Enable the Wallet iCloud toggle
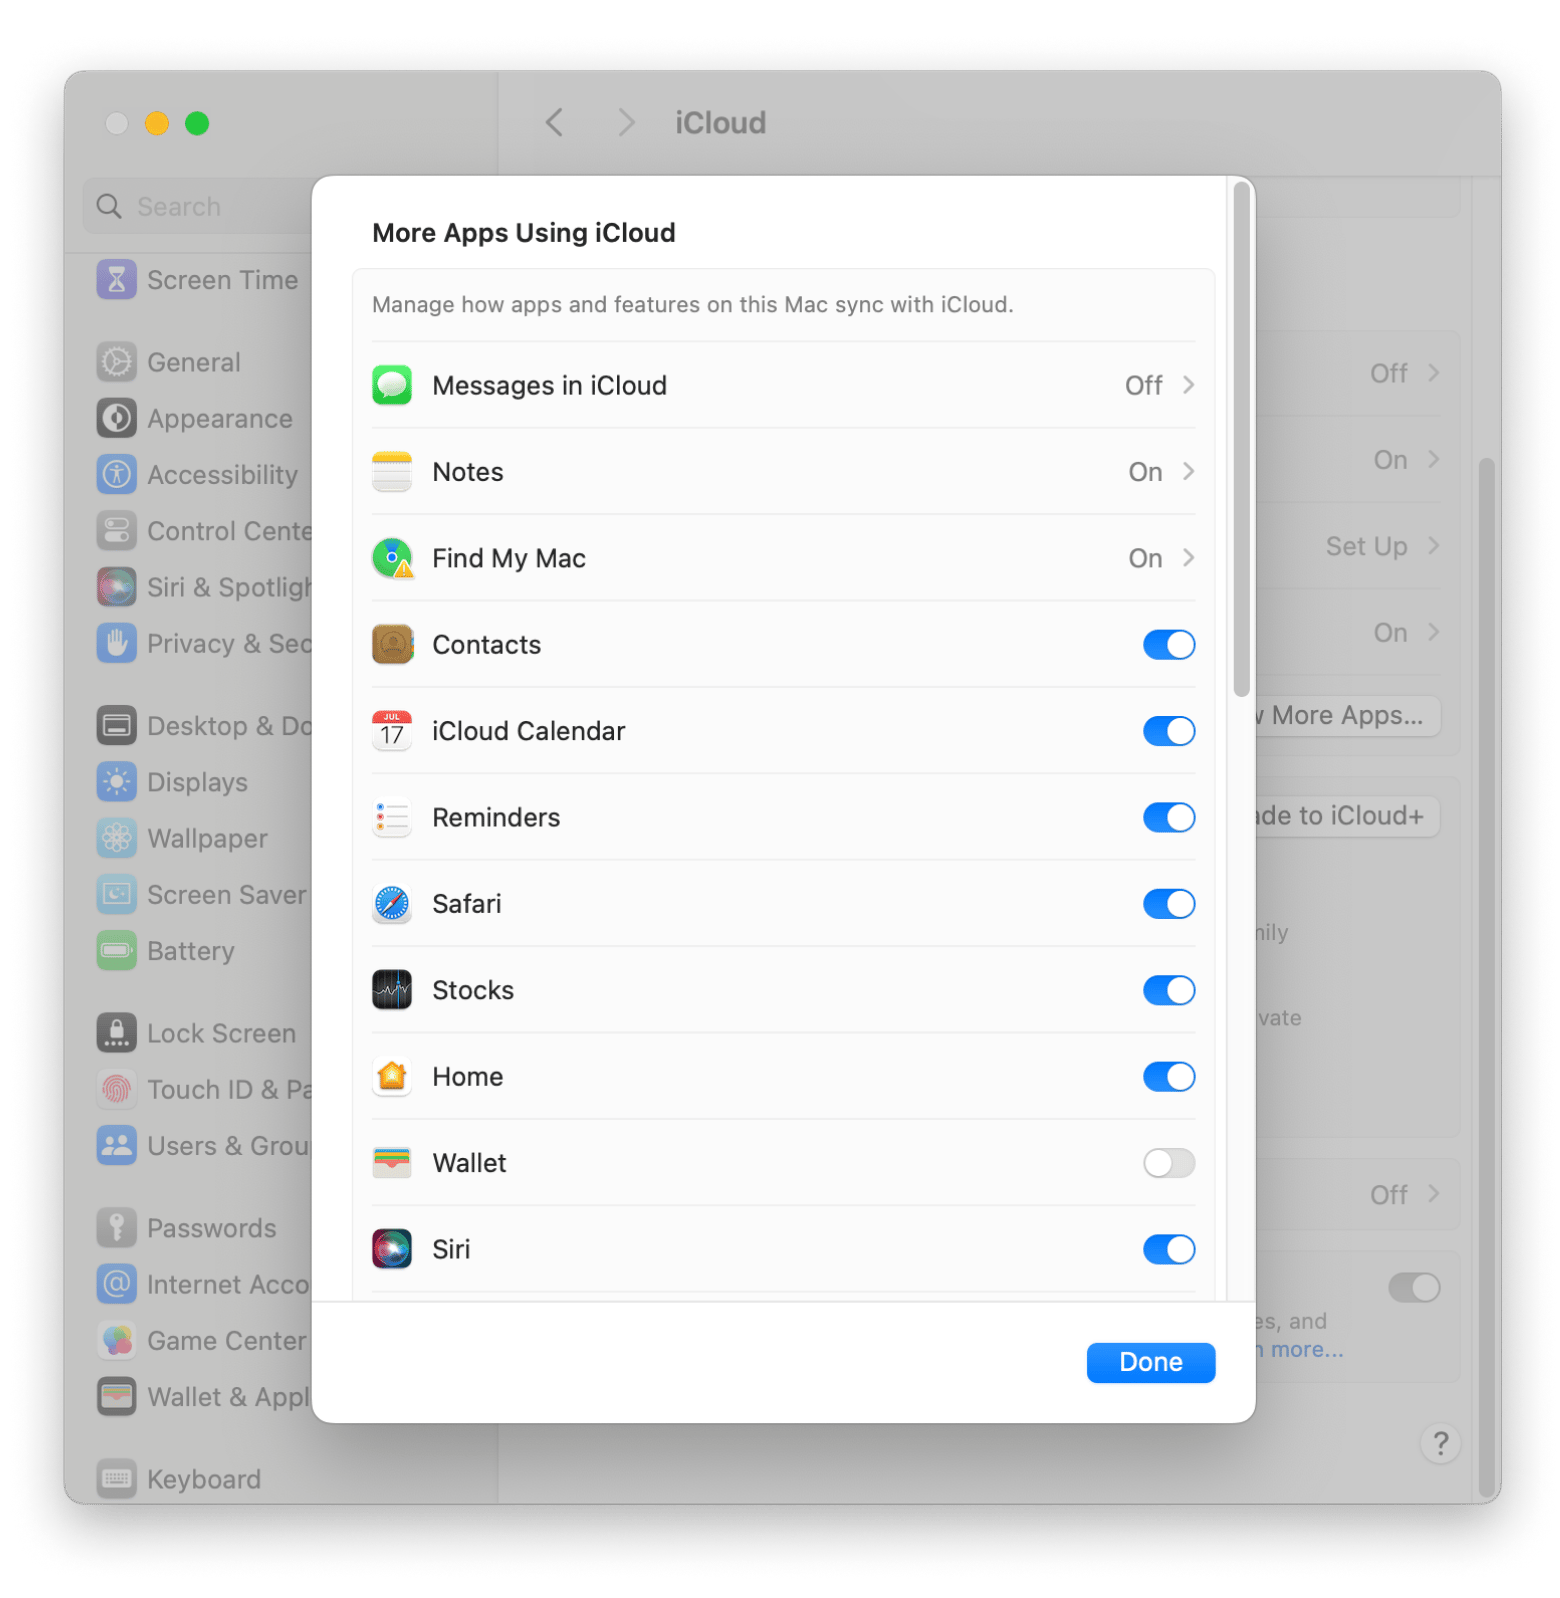The height and width of the screenshot is (1598, 1560). click(x=1168, y=1163)
